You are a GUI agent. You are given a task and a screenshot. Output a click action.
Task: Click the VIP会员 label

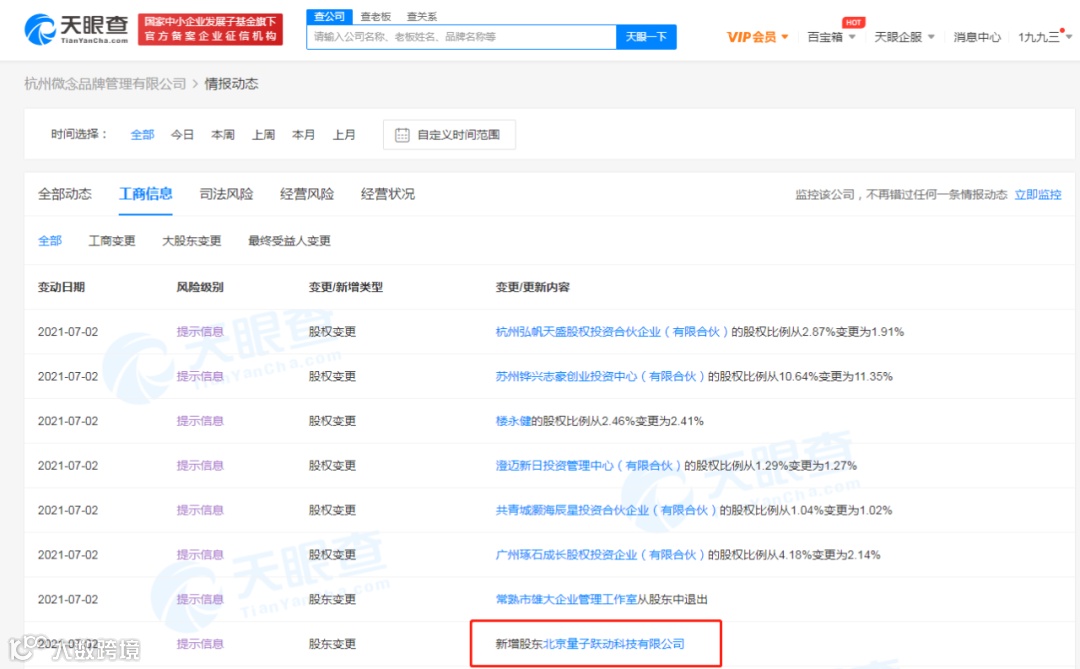(751, 37)
